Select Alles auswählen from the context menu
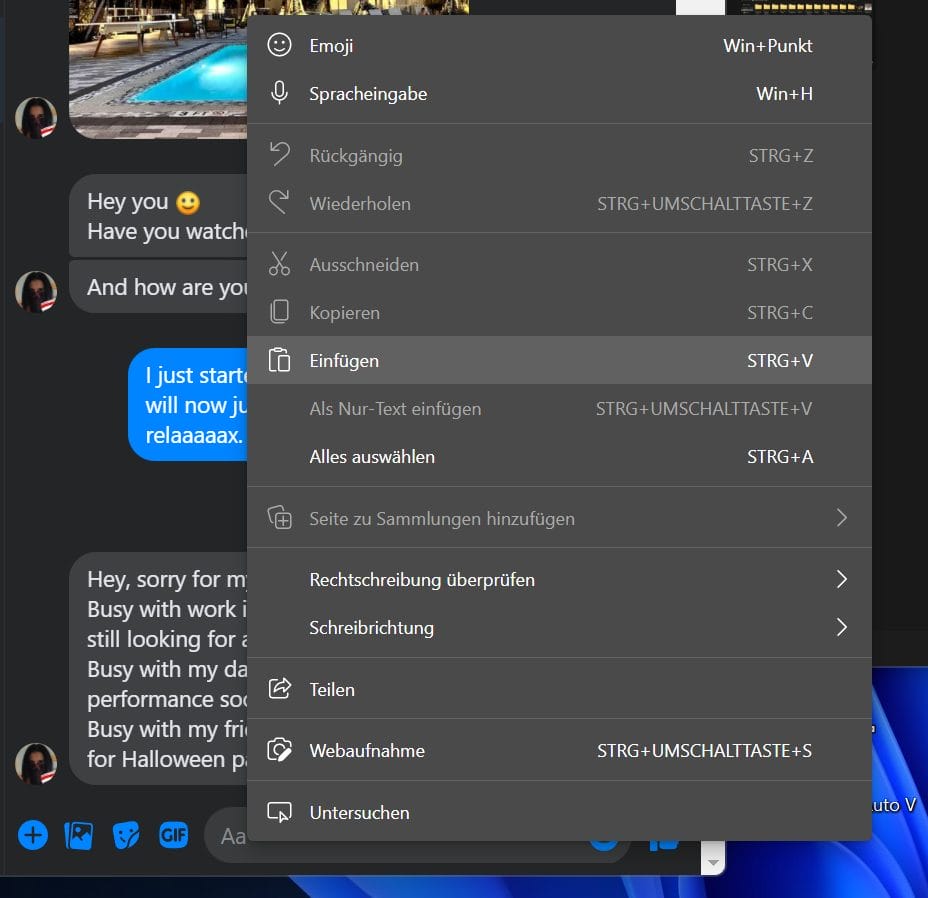Screen dimensions: 928x898 [372, 457]
